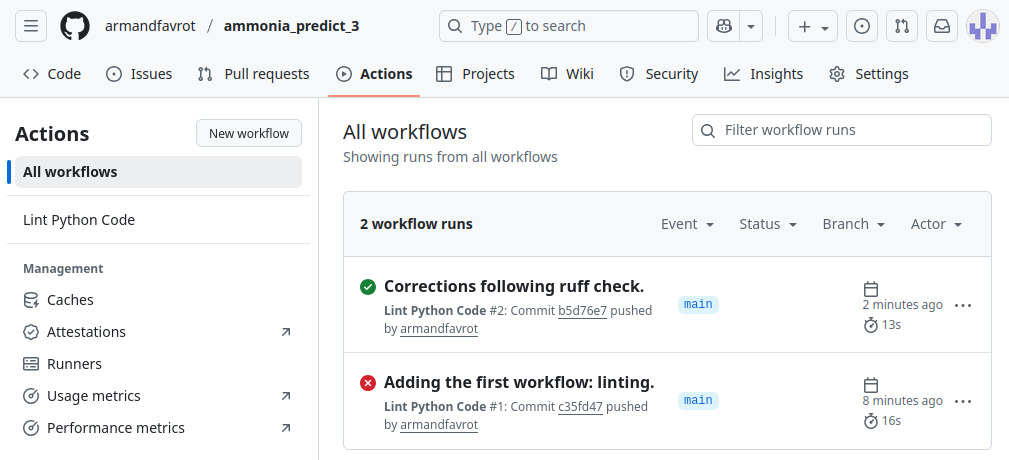Screen dimensions: 1009x460
Task: Expand the Branch filter dropdown
Action: tap(854, 224)
